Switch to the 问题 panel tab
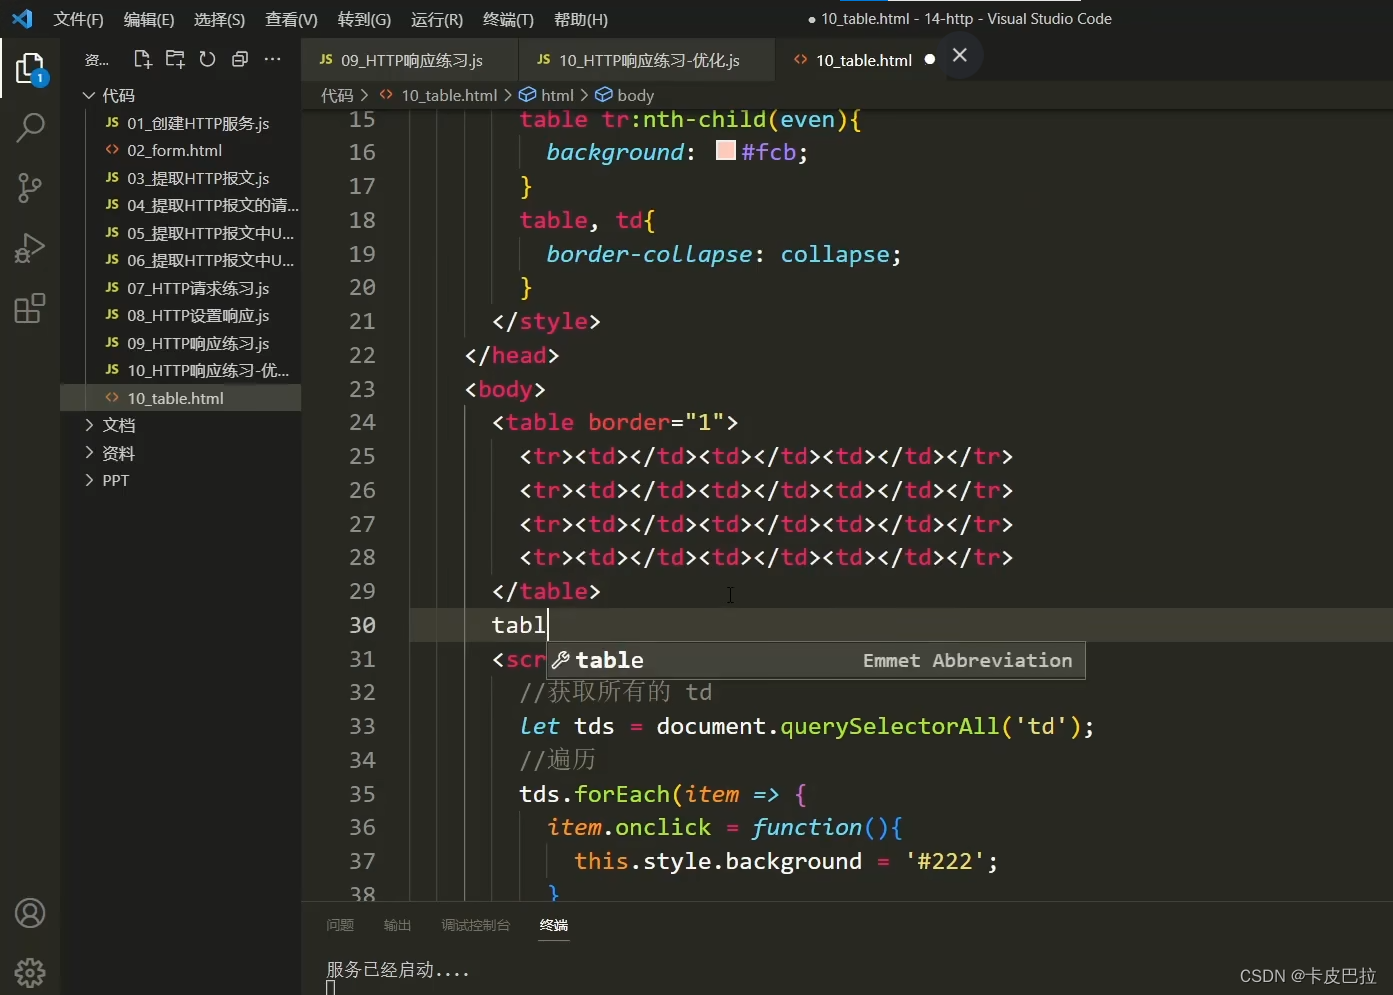 click(340, 925)
